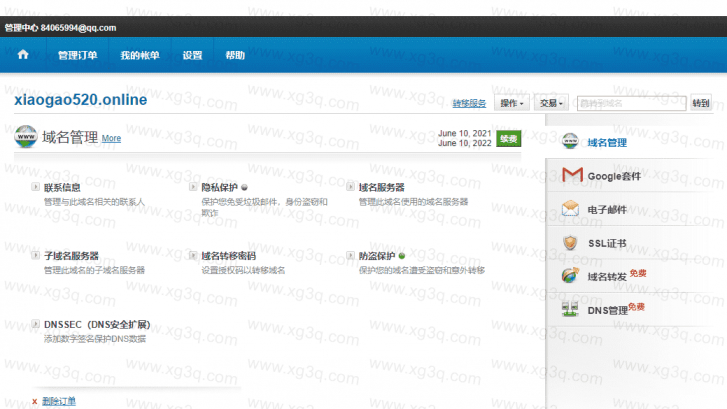The height and width of the screenshot is (409, 727).
Task: Click the green 续费 renew button
Action: pyautogui.click(x=509, y=139)
